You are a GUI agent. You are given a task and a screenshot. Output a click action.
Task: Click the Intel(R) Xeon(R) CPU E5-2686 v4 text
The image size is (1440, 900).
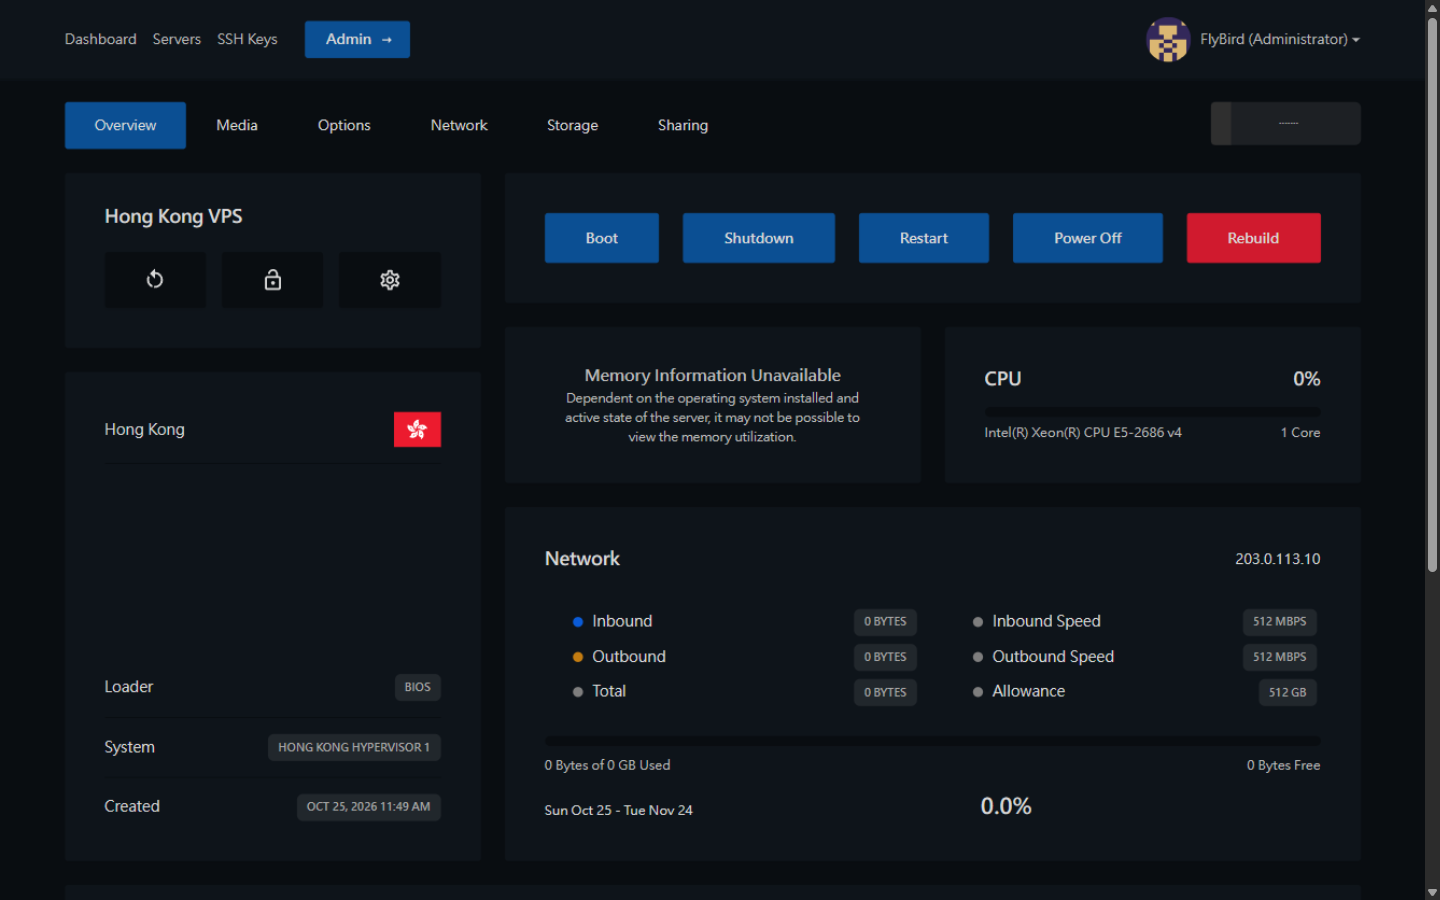[1083, 433]
